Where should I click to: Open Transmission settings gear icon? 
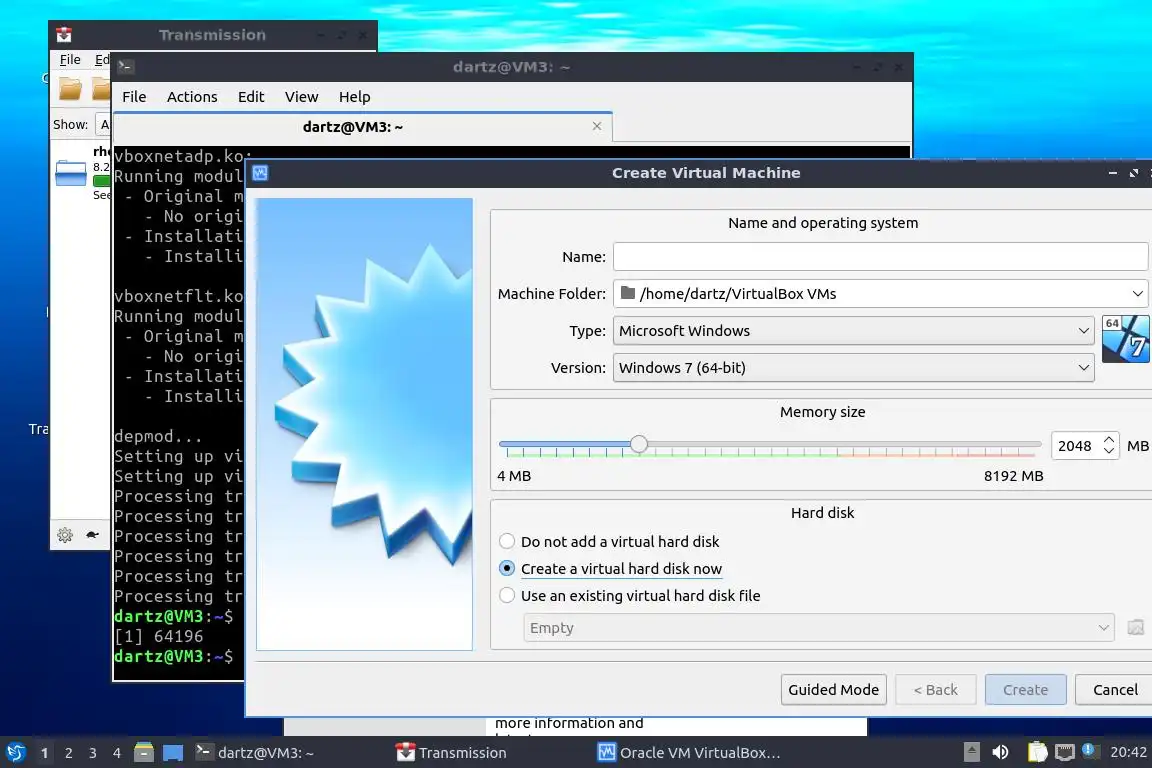(x=65, y=535)
